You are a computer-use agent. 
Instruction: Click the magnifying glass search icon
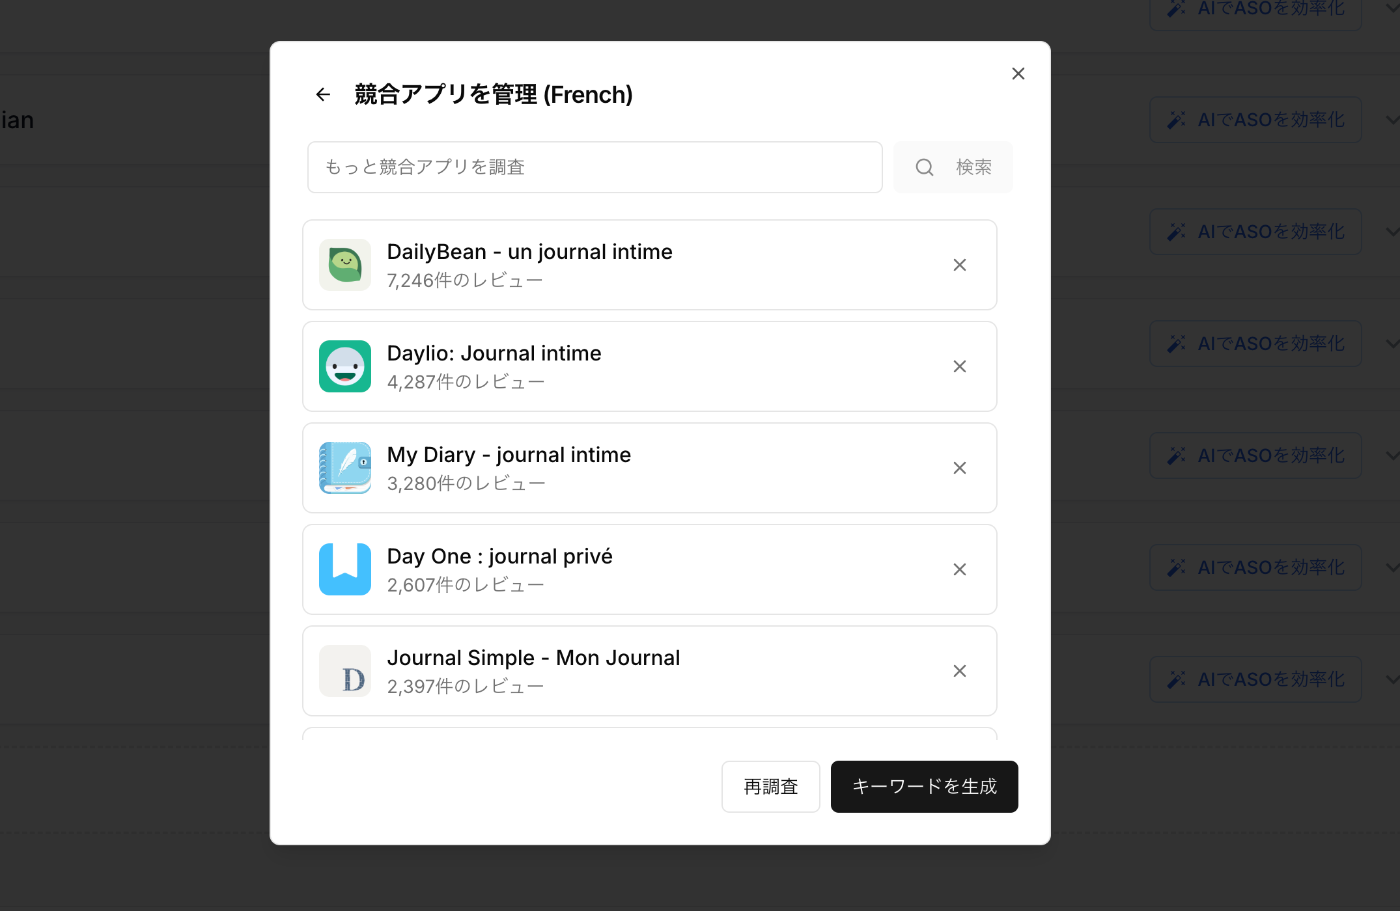click(x=924, y=167)
